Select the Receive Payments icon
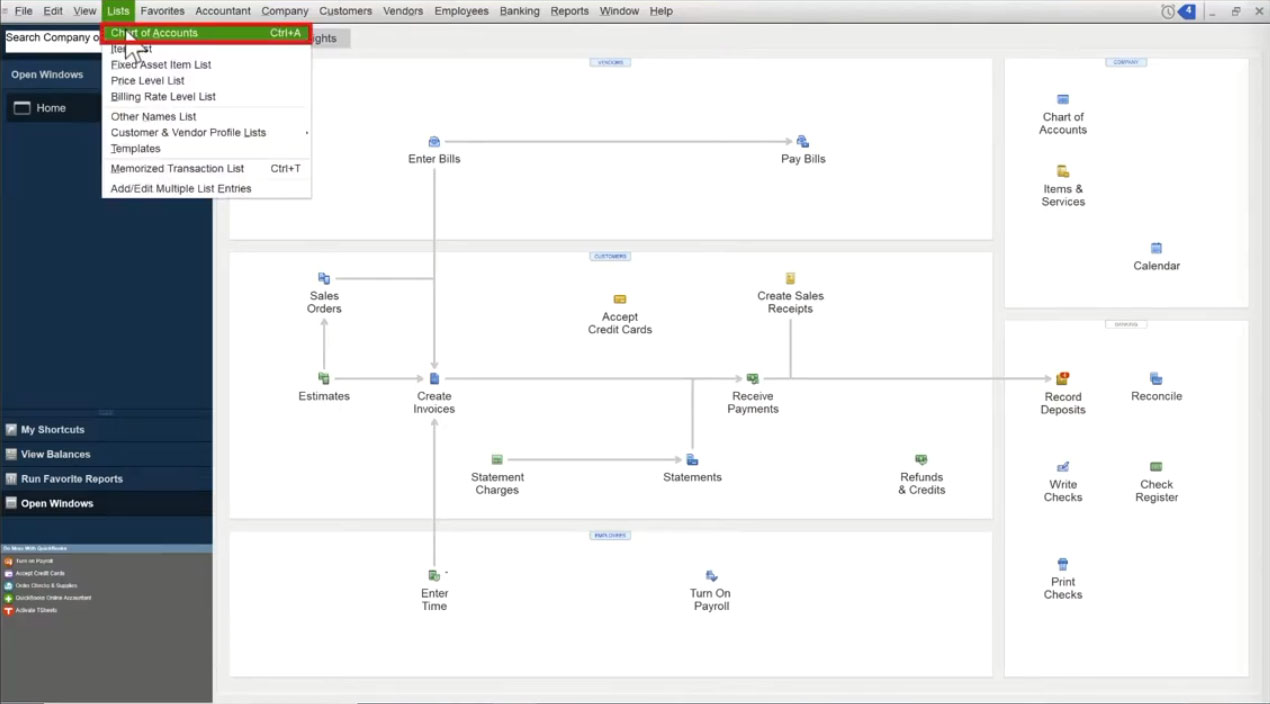 tap(752, 379)
